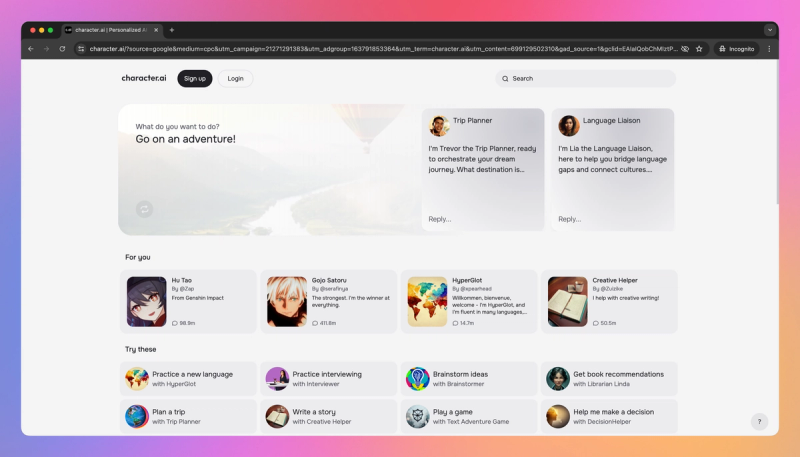The width and height of the screenshot is (800, 457).
Task: Click the Write a story book icon
Action: tap(277, 416)
